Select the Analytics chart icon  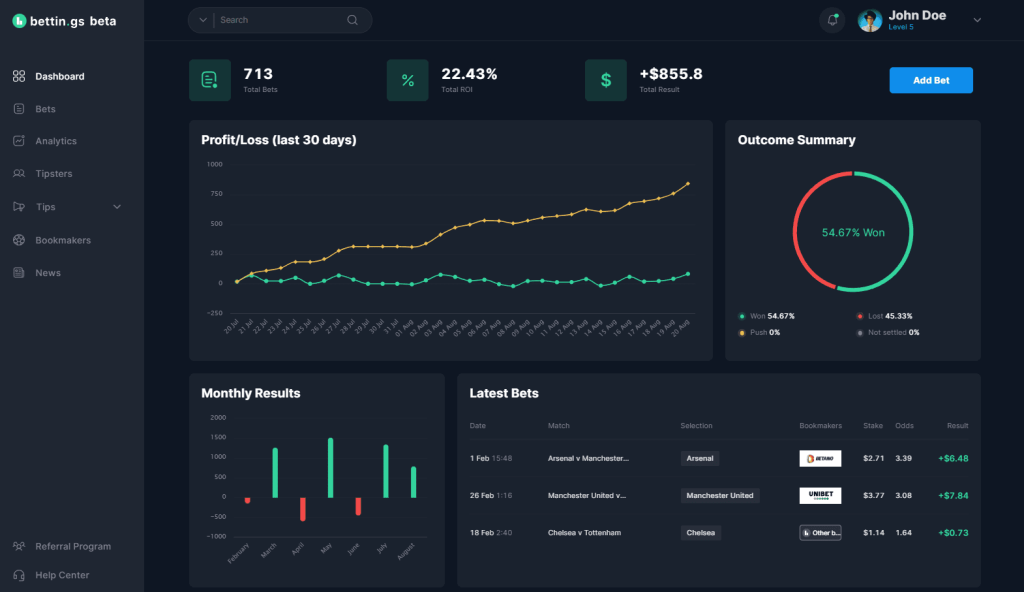pyautogui.click(x=21, y=140)
